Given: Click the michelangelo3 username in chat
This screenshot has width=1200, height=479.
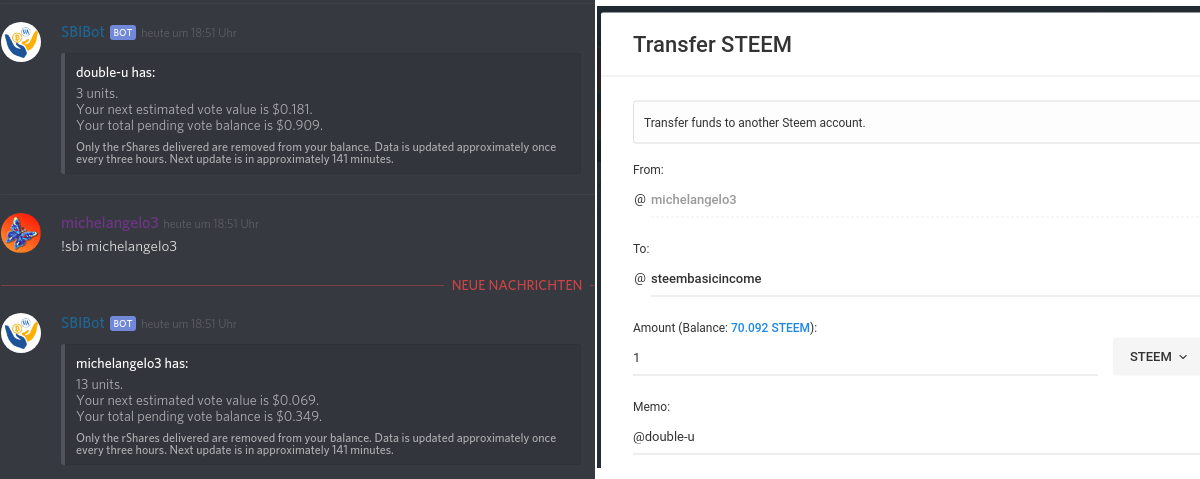Looking at the screenshot, I should pyautogui.click(x=109, y=223).
